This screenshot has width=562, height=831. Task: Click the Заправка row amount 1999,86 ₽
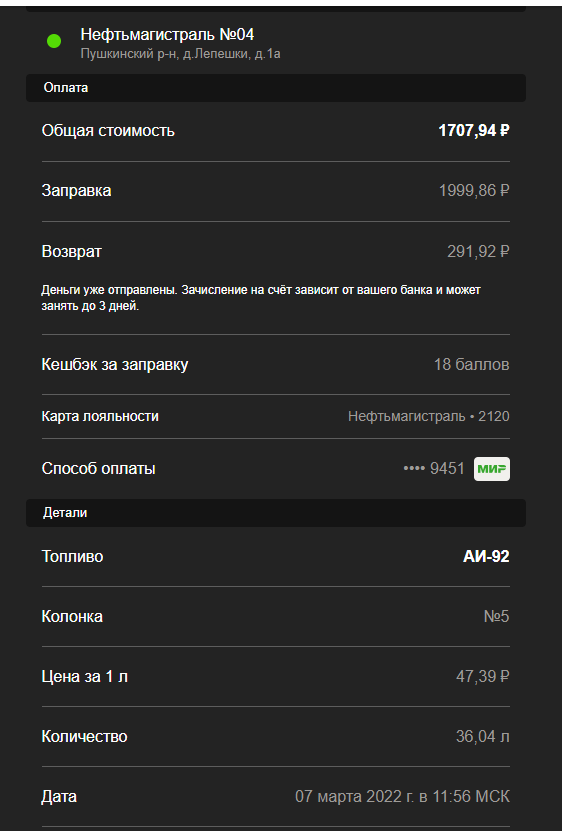tap(474, 190)
